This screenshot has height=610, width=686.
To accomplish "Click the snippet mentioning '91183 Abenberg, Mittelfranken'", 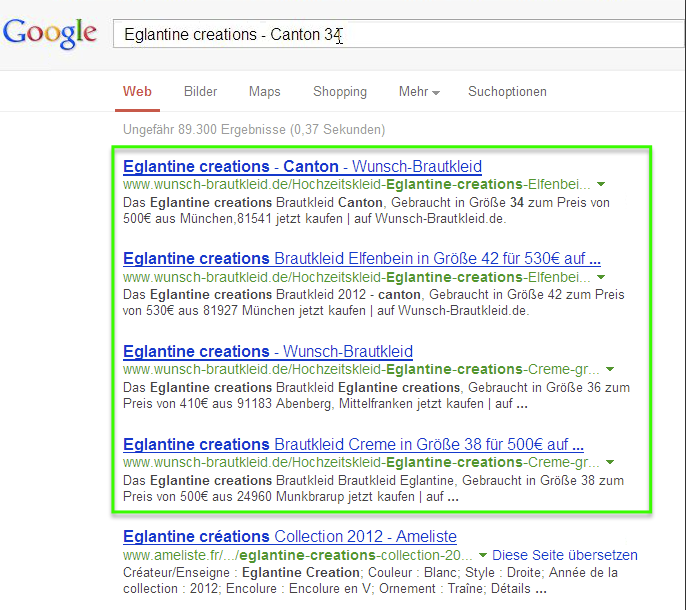I will point(376,395).
